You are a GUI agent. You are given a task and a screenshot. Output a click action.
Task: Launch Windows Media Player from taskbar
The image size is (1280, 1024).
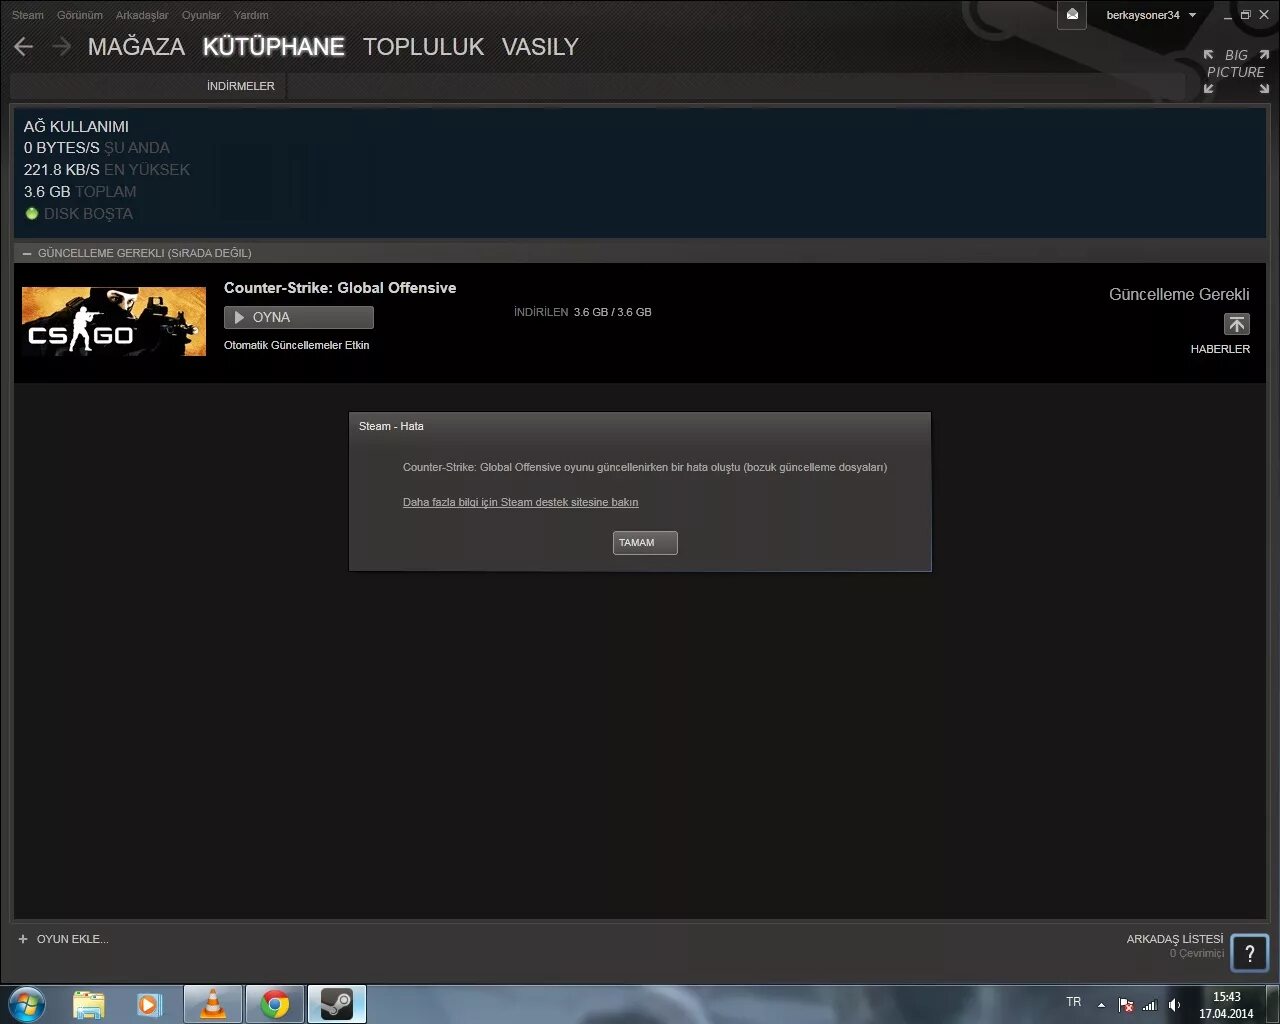[x=150, y=1004]
